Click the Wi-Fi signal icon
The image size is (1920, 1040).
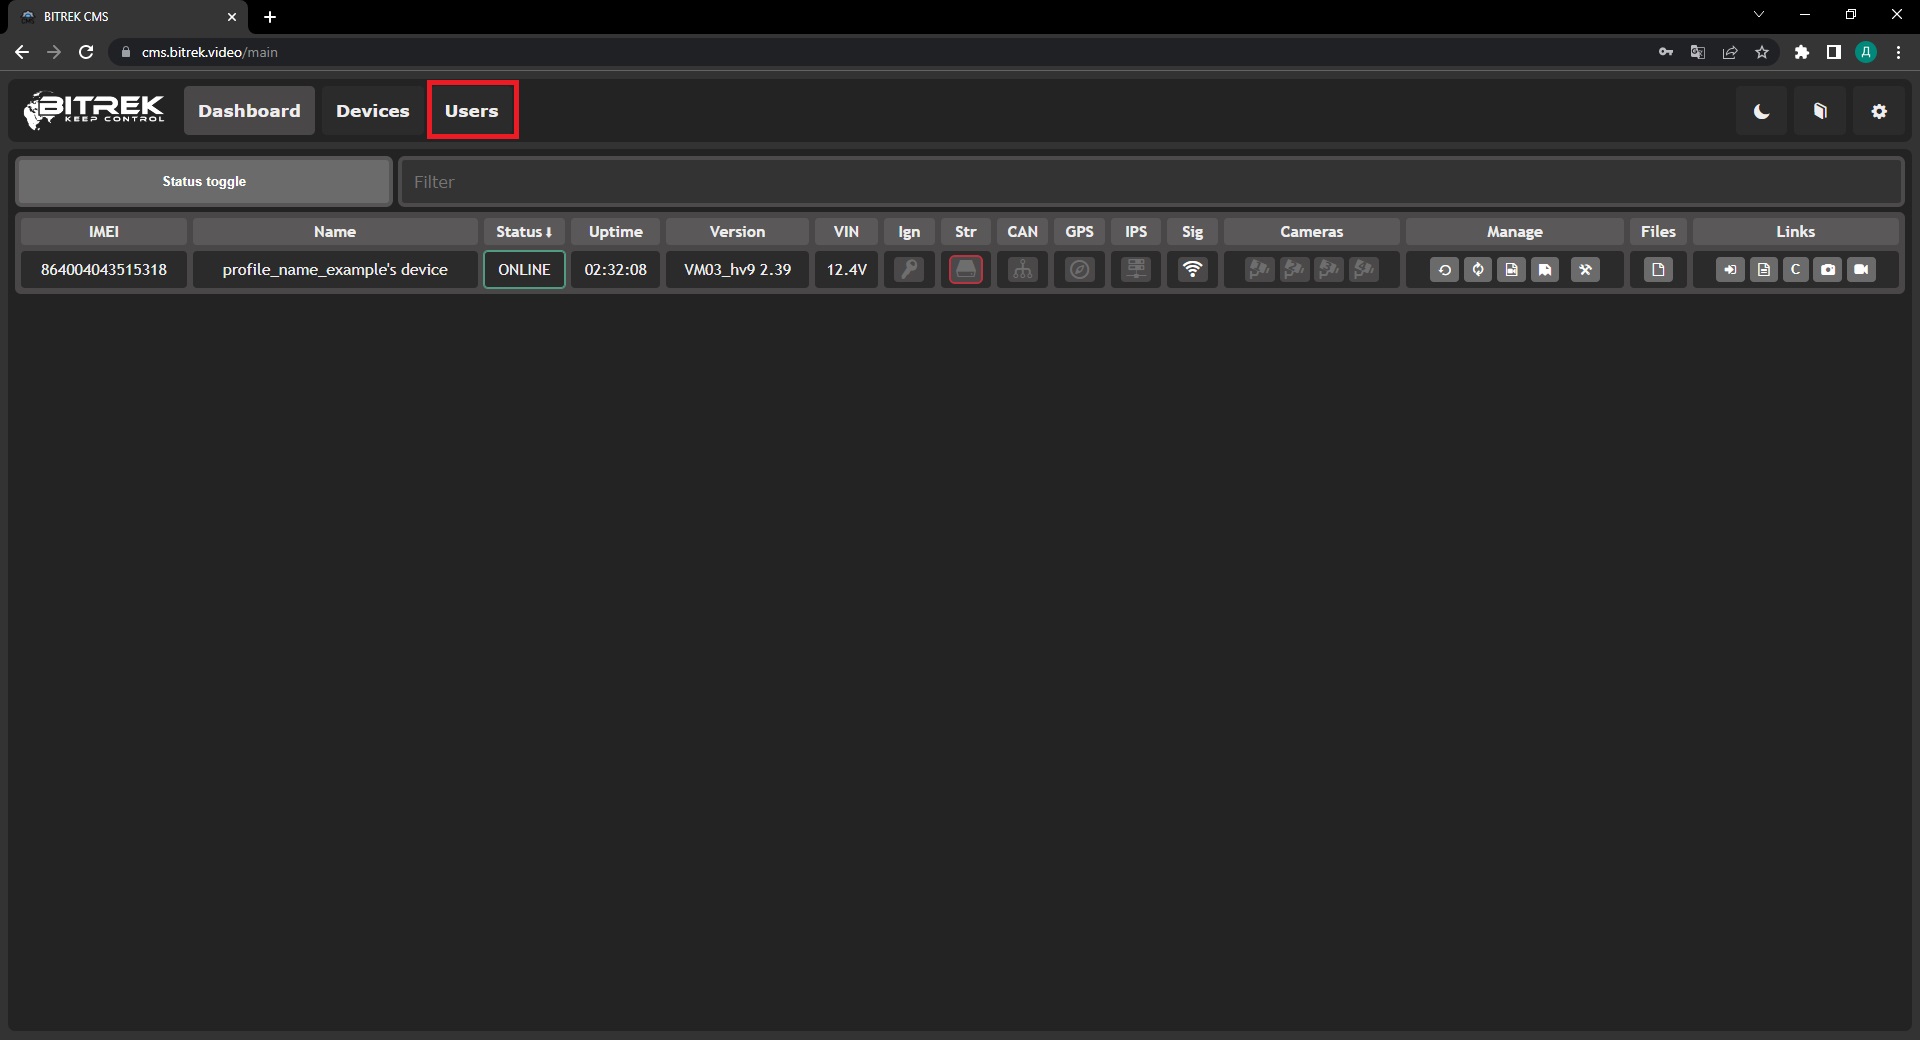point(1192,270)
